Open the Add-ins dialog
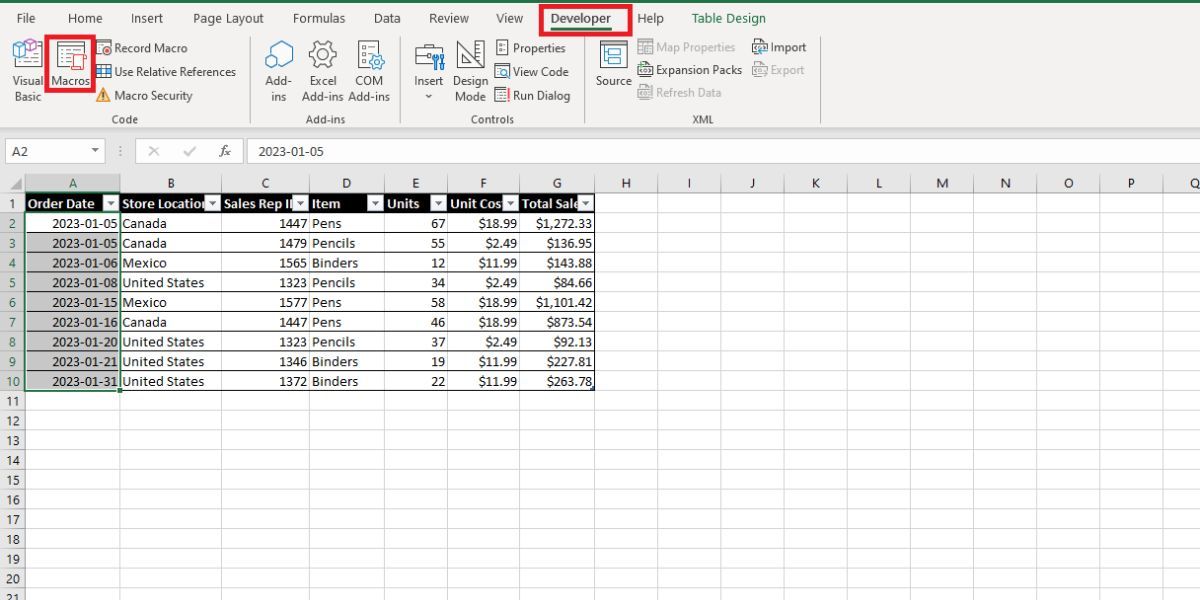 coord(279,70)
